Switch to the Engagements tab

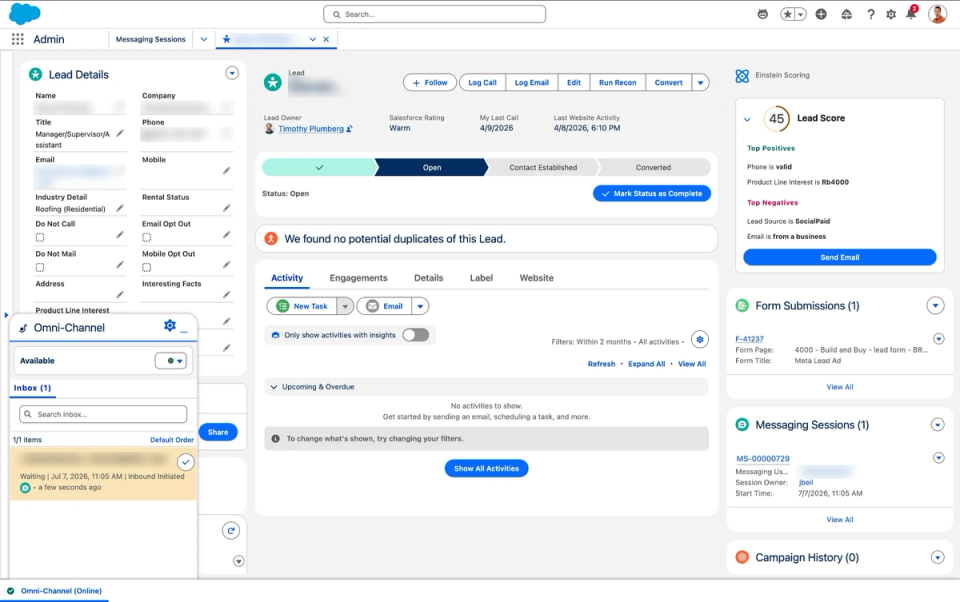click(358, 278)
